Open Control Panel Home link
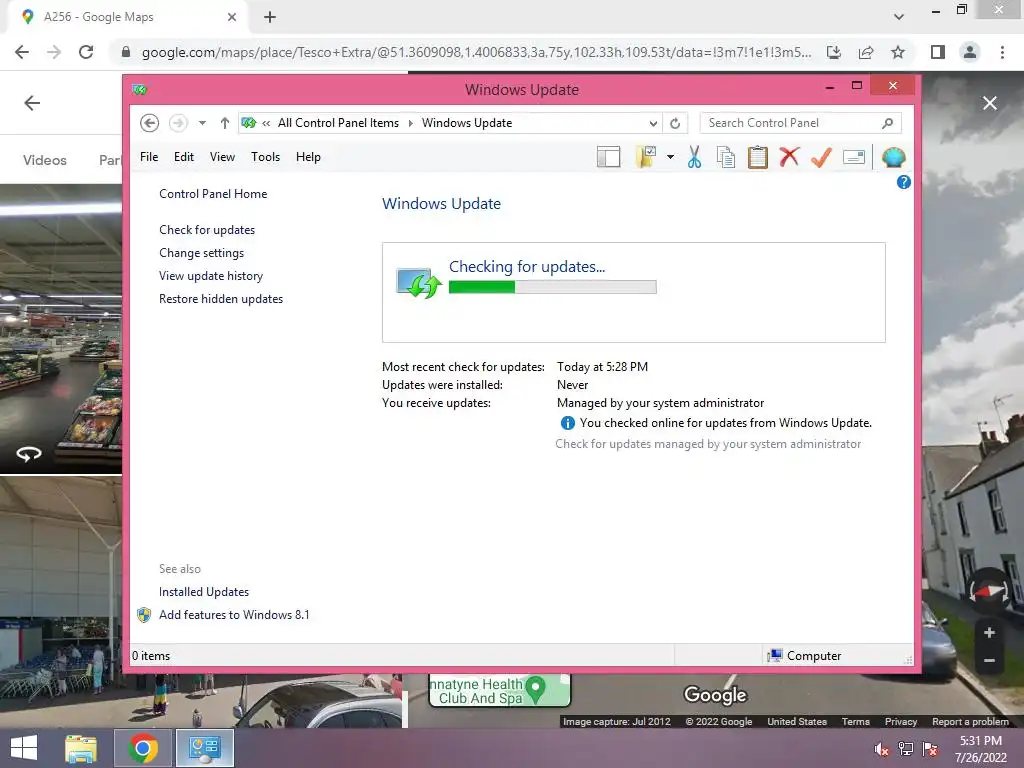 pyautogui.click(x=213, y=194)
